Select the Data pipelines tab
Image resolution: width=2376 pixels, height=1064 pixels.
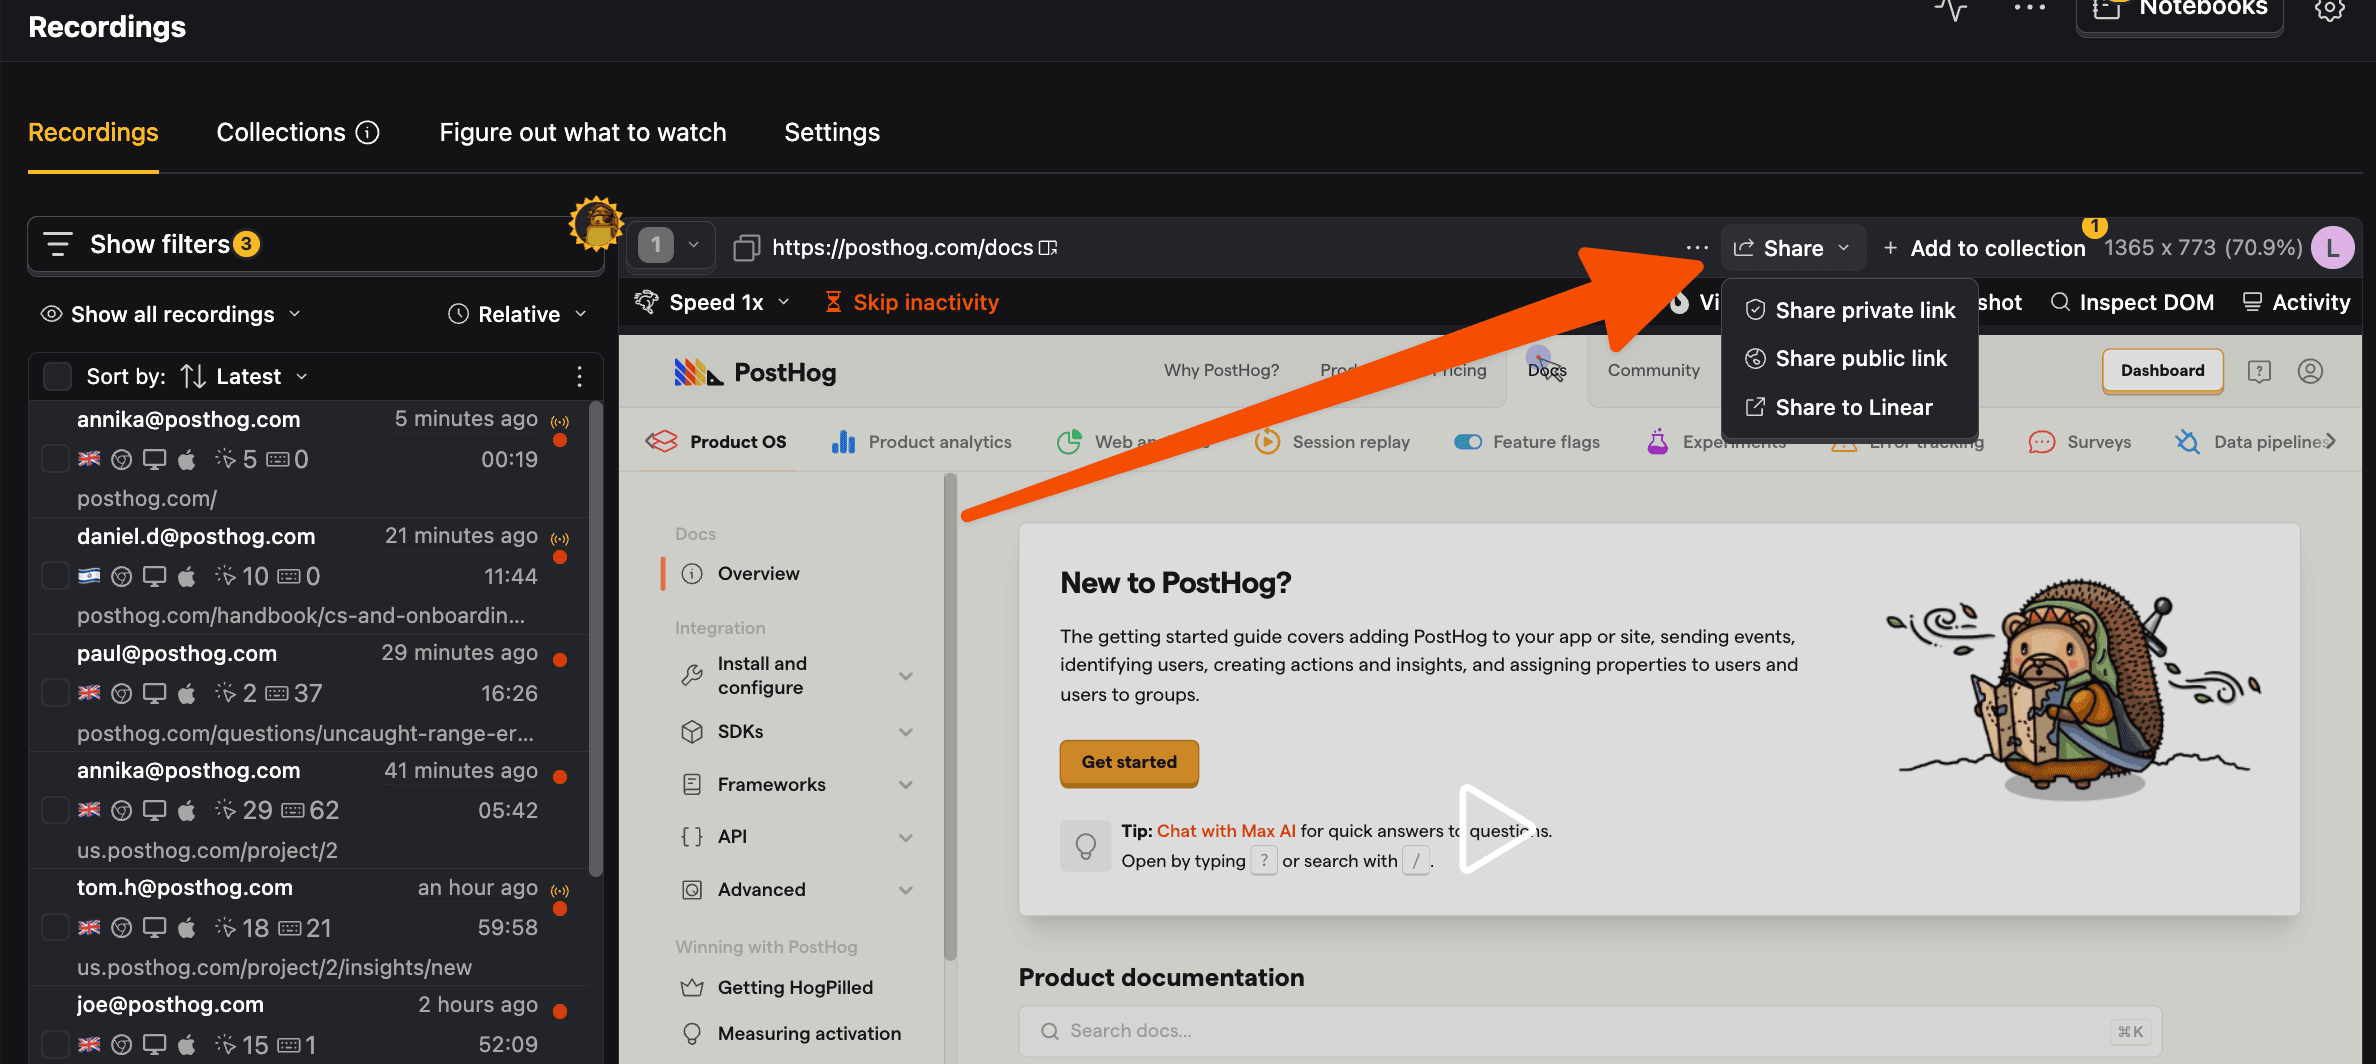(2250, 441)
